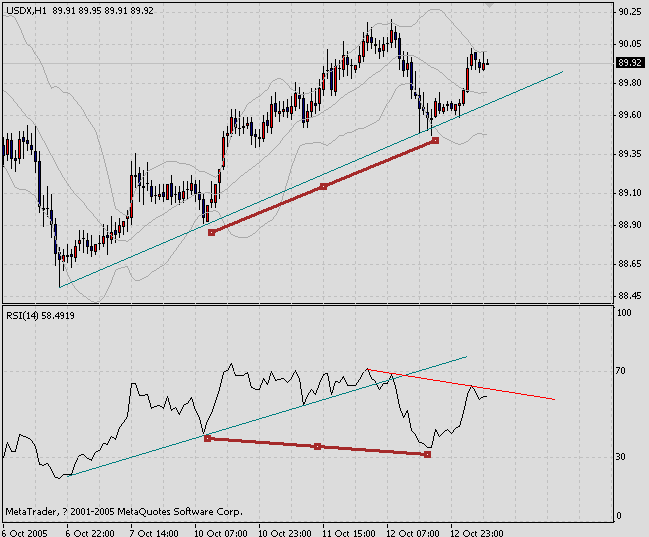Select the left handle of price chart red trendline
The width and height of the screenshot is (649, 537).
click(212, 233)
